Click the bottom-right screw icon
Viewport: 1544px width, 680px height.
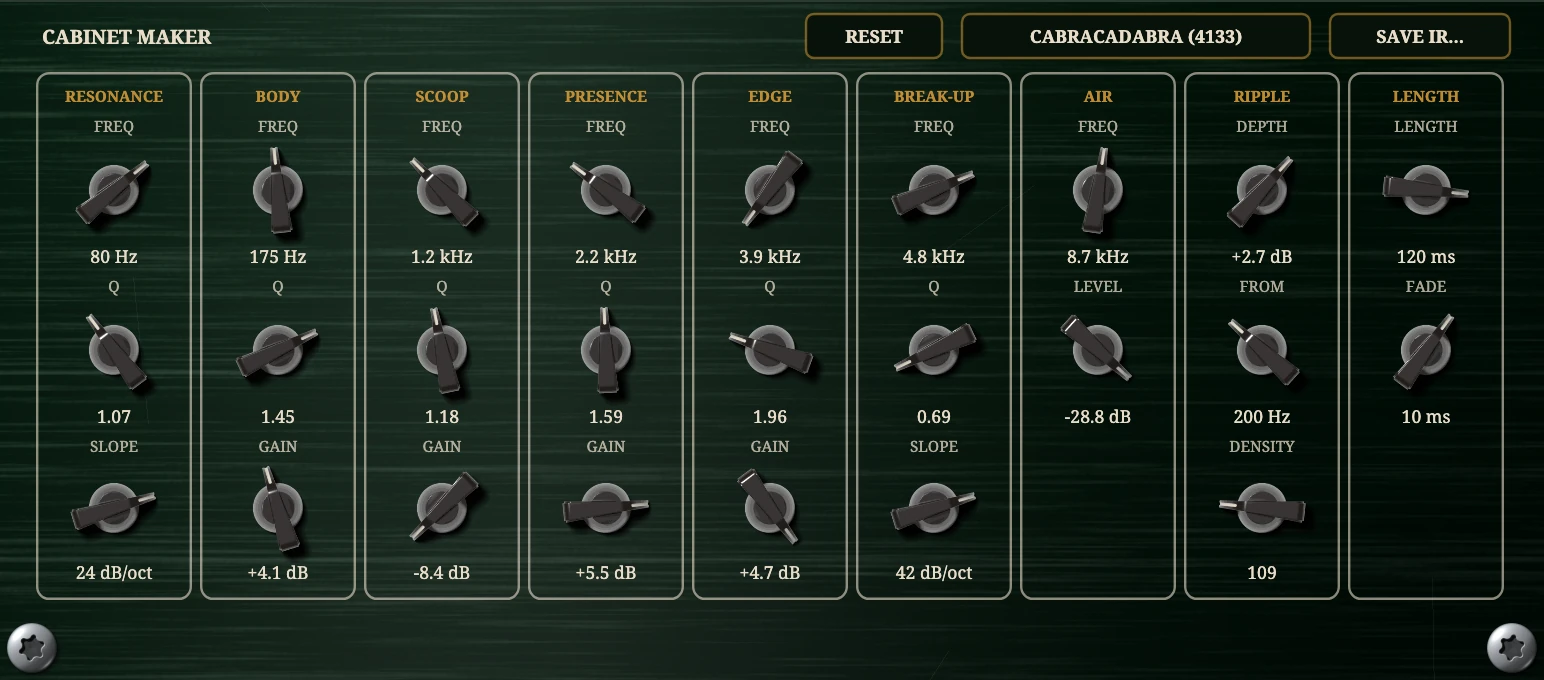(1512, 648)
